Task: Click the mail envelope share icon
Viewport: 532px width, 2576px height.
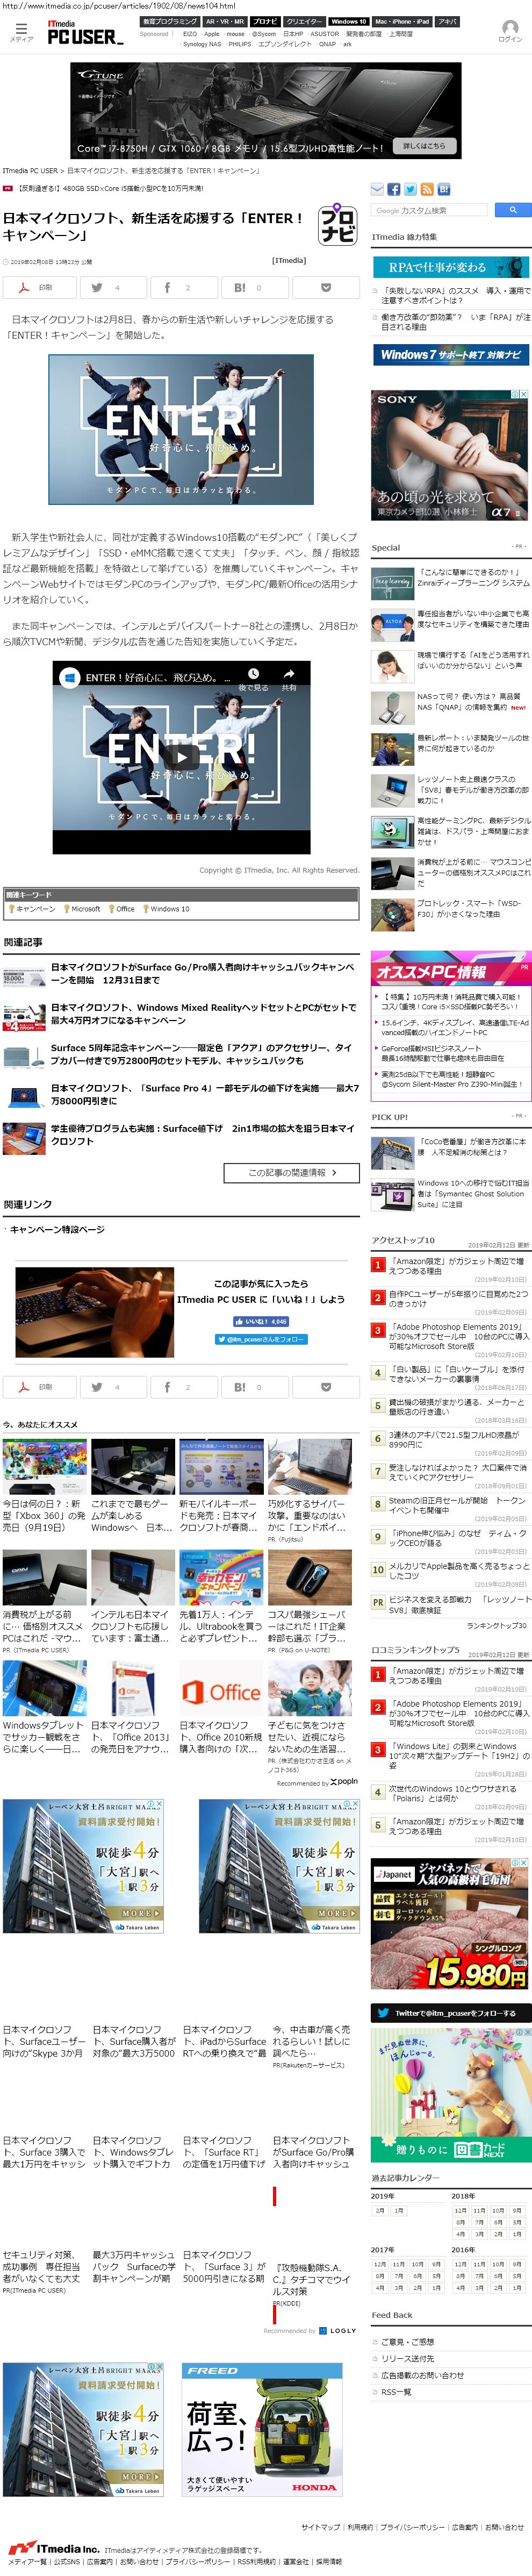Action: pos(378,189)
